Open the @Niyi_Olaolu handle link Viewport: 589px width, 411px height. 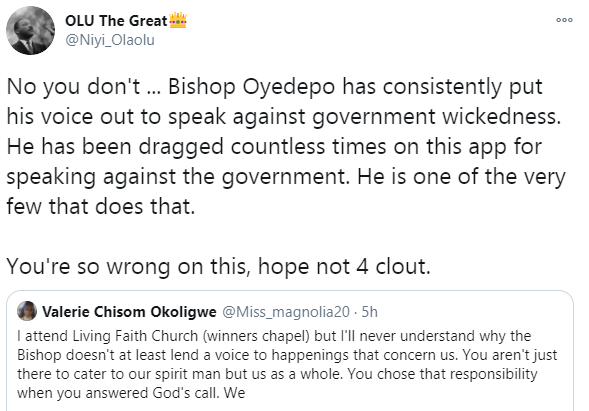coord(110,40)
